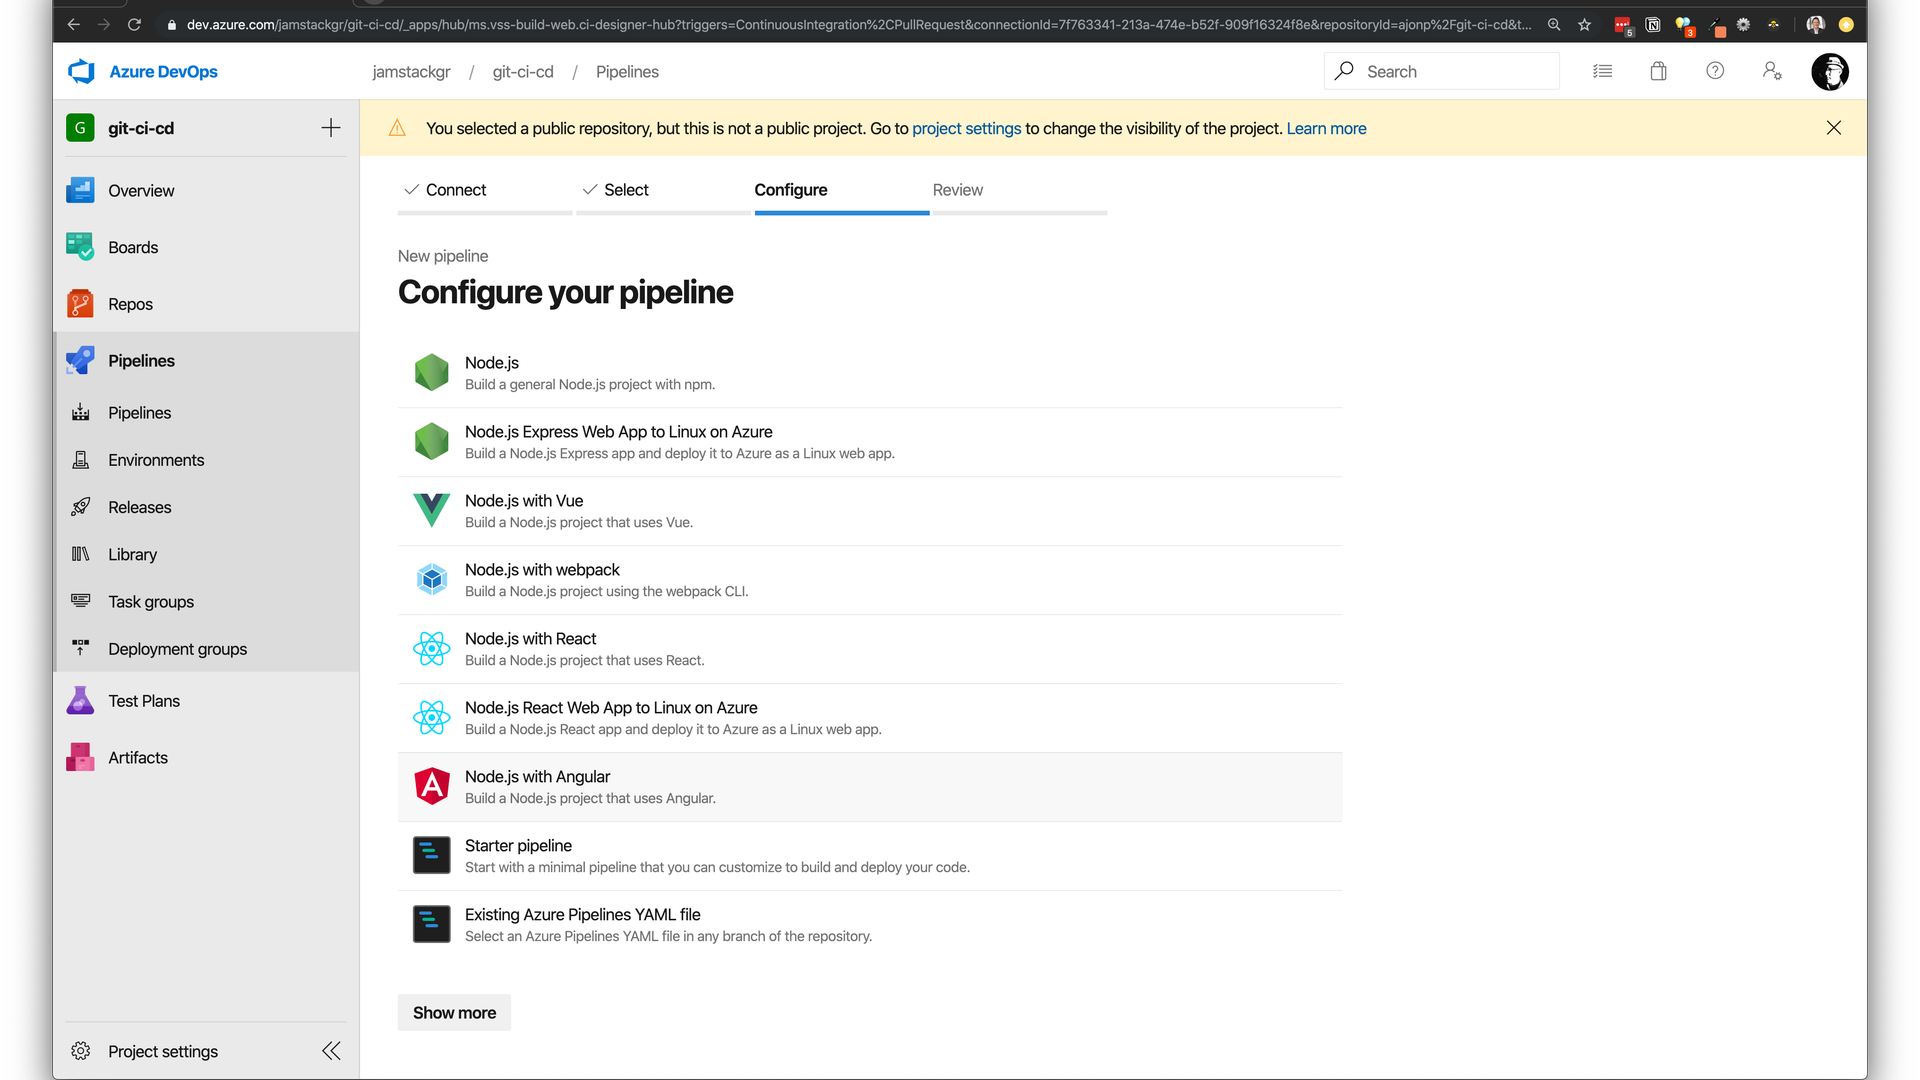Open the work items list icon

[x=1602, y=71]
